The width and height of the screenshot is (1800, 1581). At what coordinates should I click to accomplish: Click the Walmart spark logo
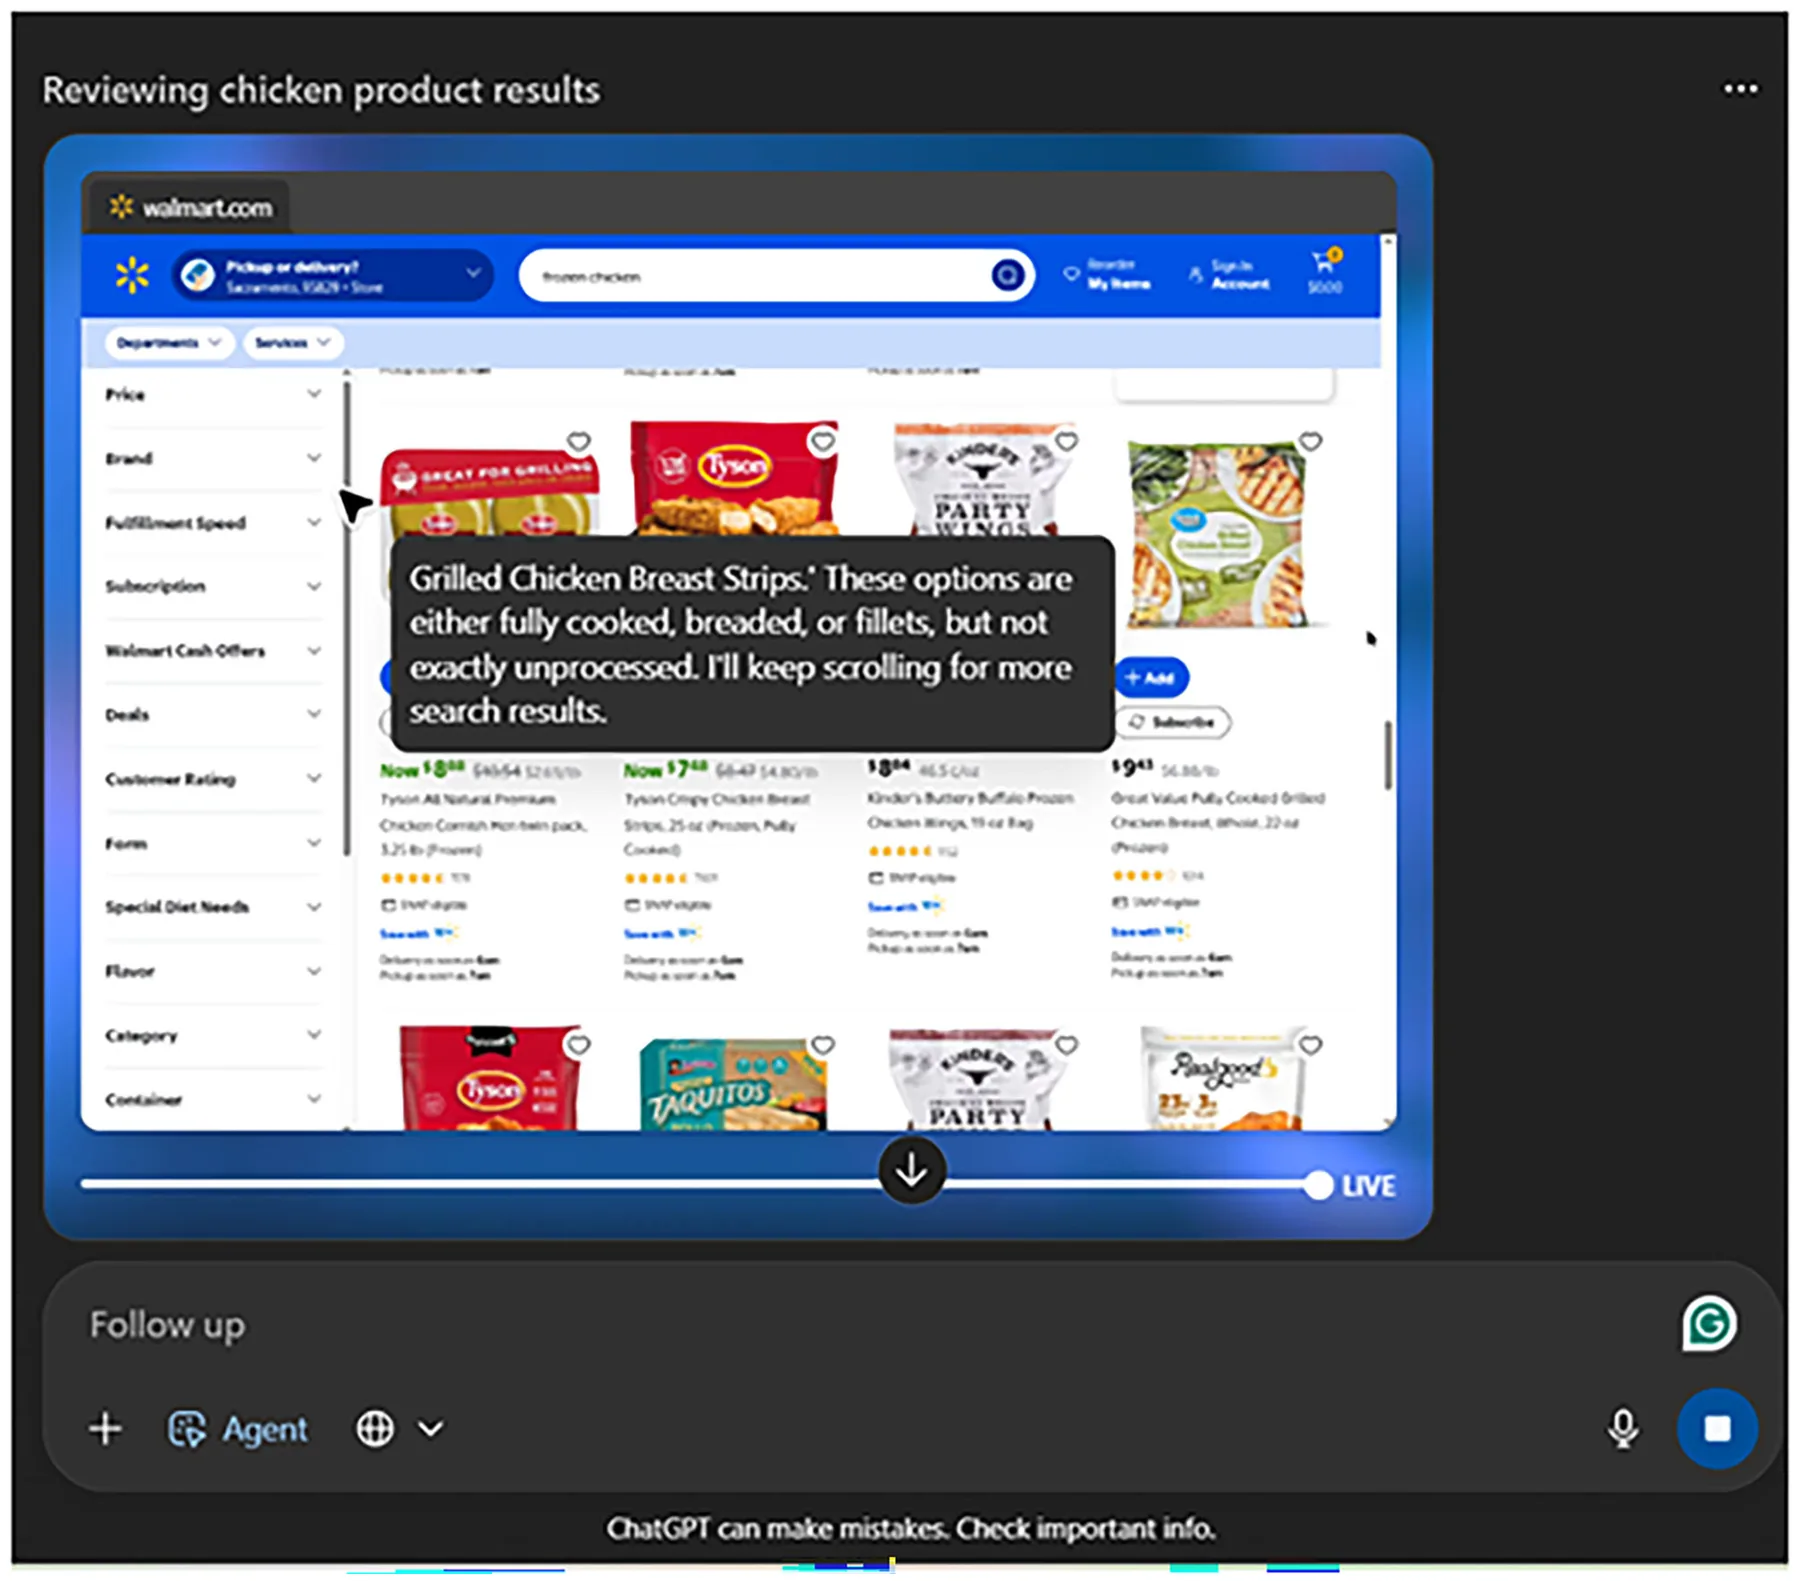[x=131, y=275]
